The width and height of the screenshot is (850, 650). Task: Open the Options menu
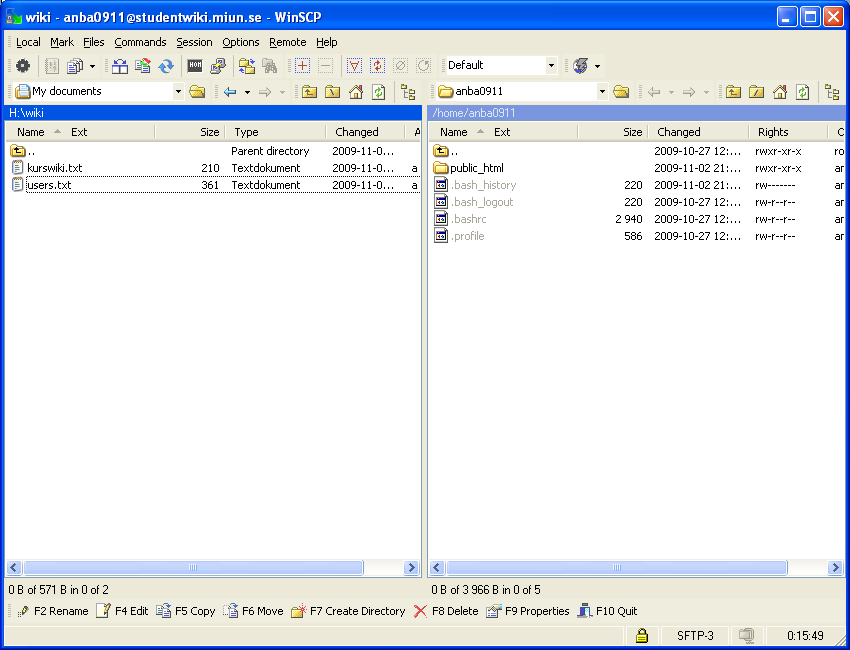pos(241,42)
